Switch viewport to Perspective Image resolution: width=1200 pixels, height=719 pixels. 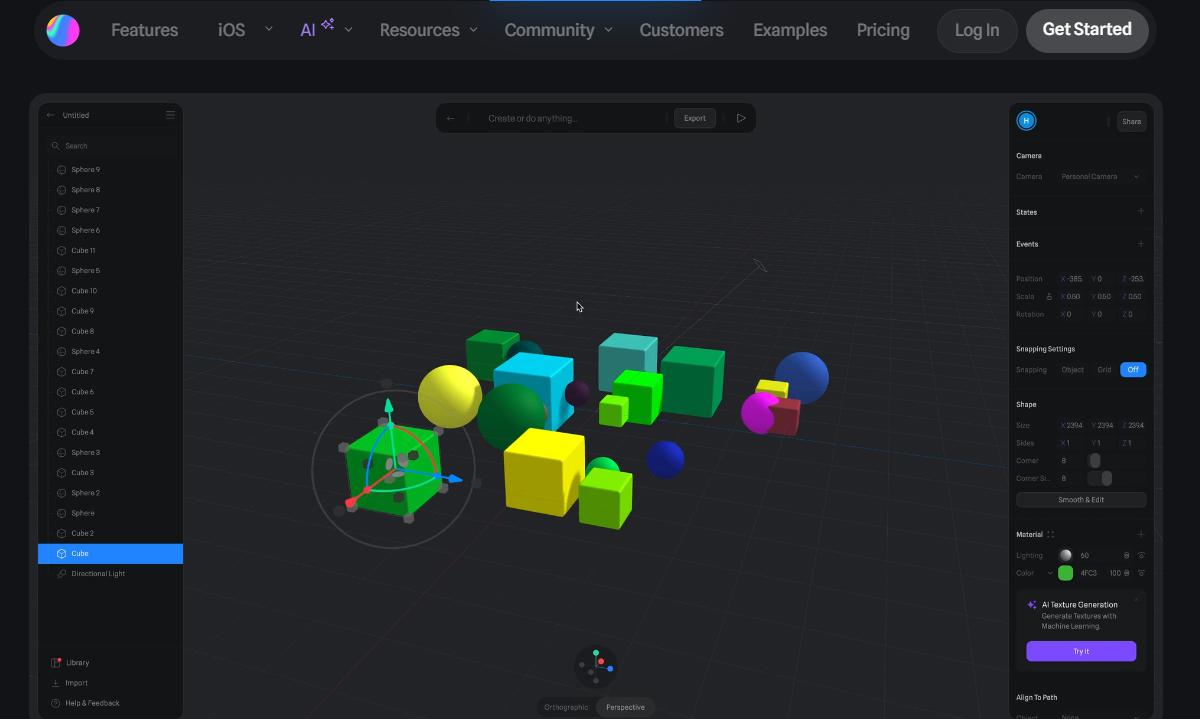pyautogui.click(x=625, y=707)
